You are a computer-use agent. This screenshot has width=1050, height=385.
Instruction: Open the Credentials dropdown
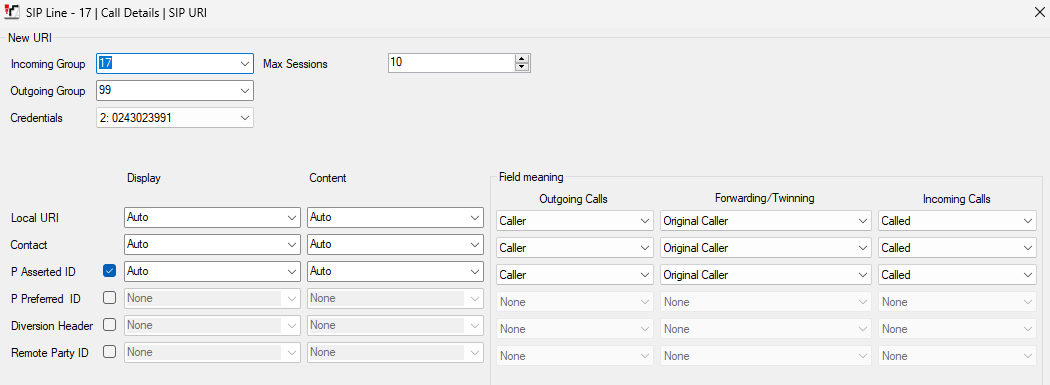coord(244,118)
